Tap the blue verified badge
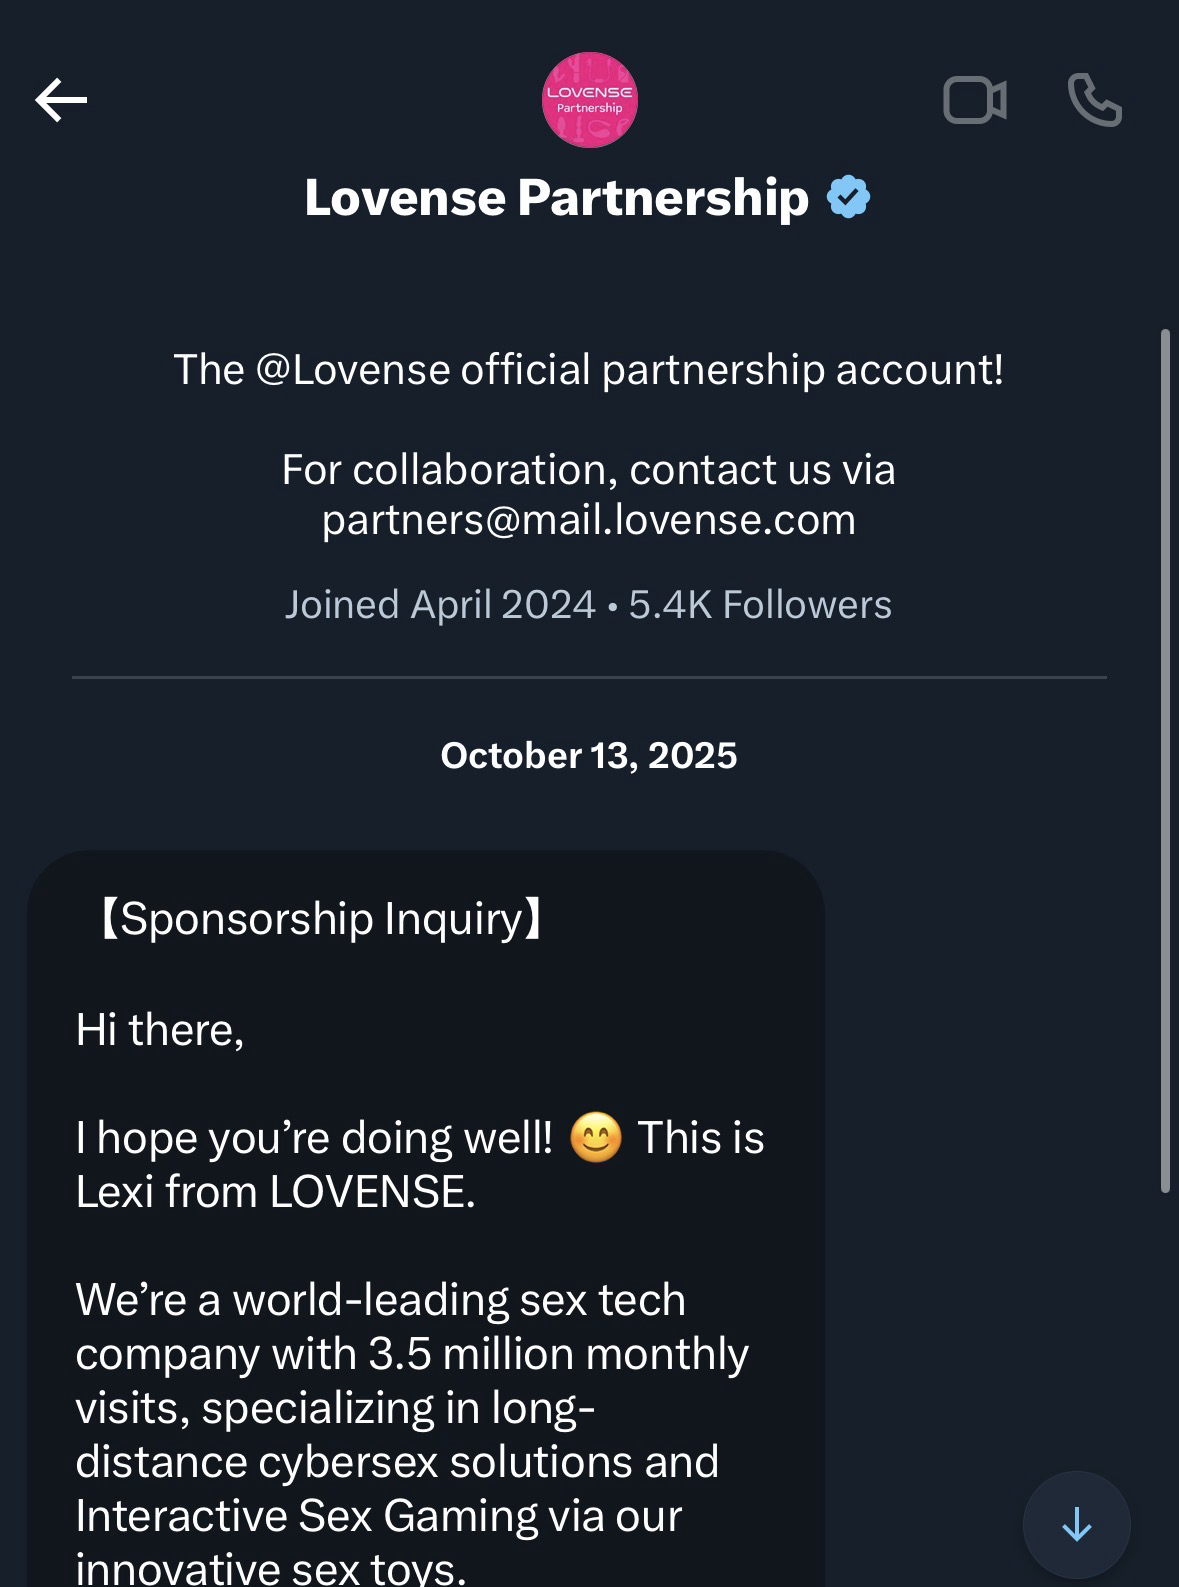The height and width of the screenshot is (1587, 1179). [848, 197]
